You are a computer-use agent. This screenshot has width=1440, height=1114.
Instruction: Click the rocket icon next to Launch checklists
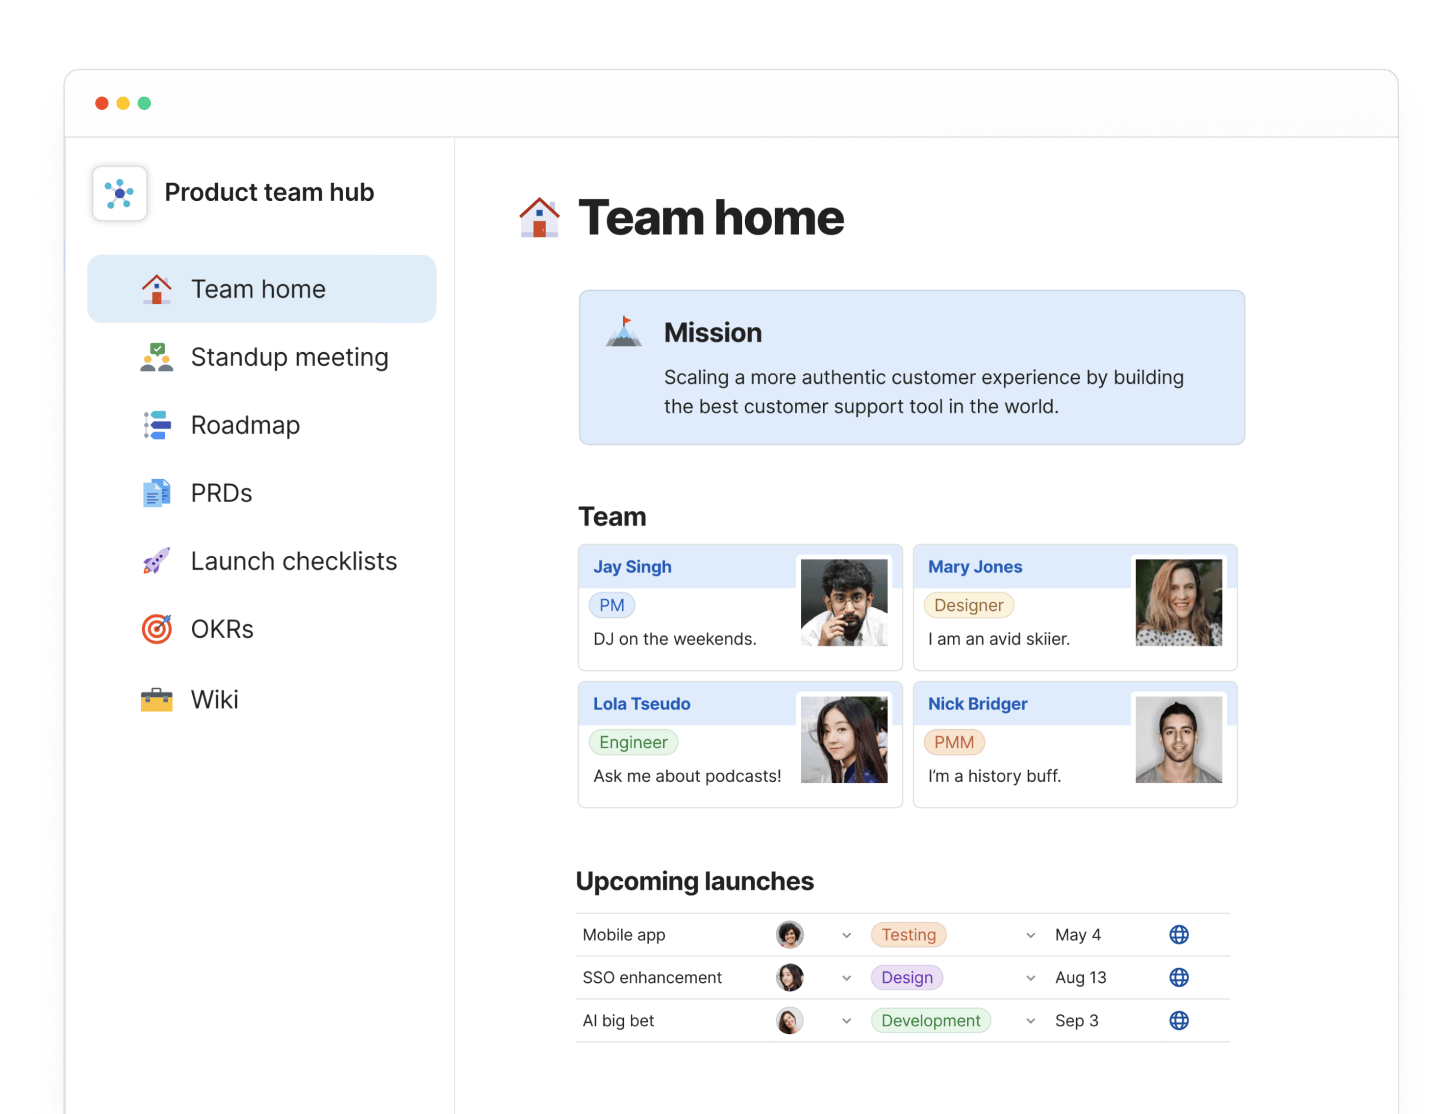156,561
